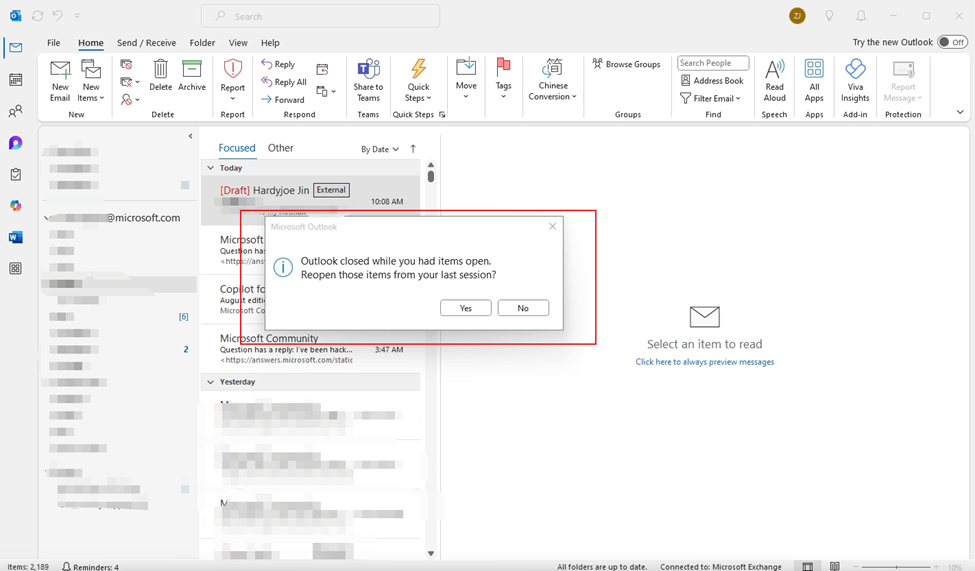Open Move dropdown
Image resolution: width=975 pixels, height=571 pixels.
click(x=466, y=79)
